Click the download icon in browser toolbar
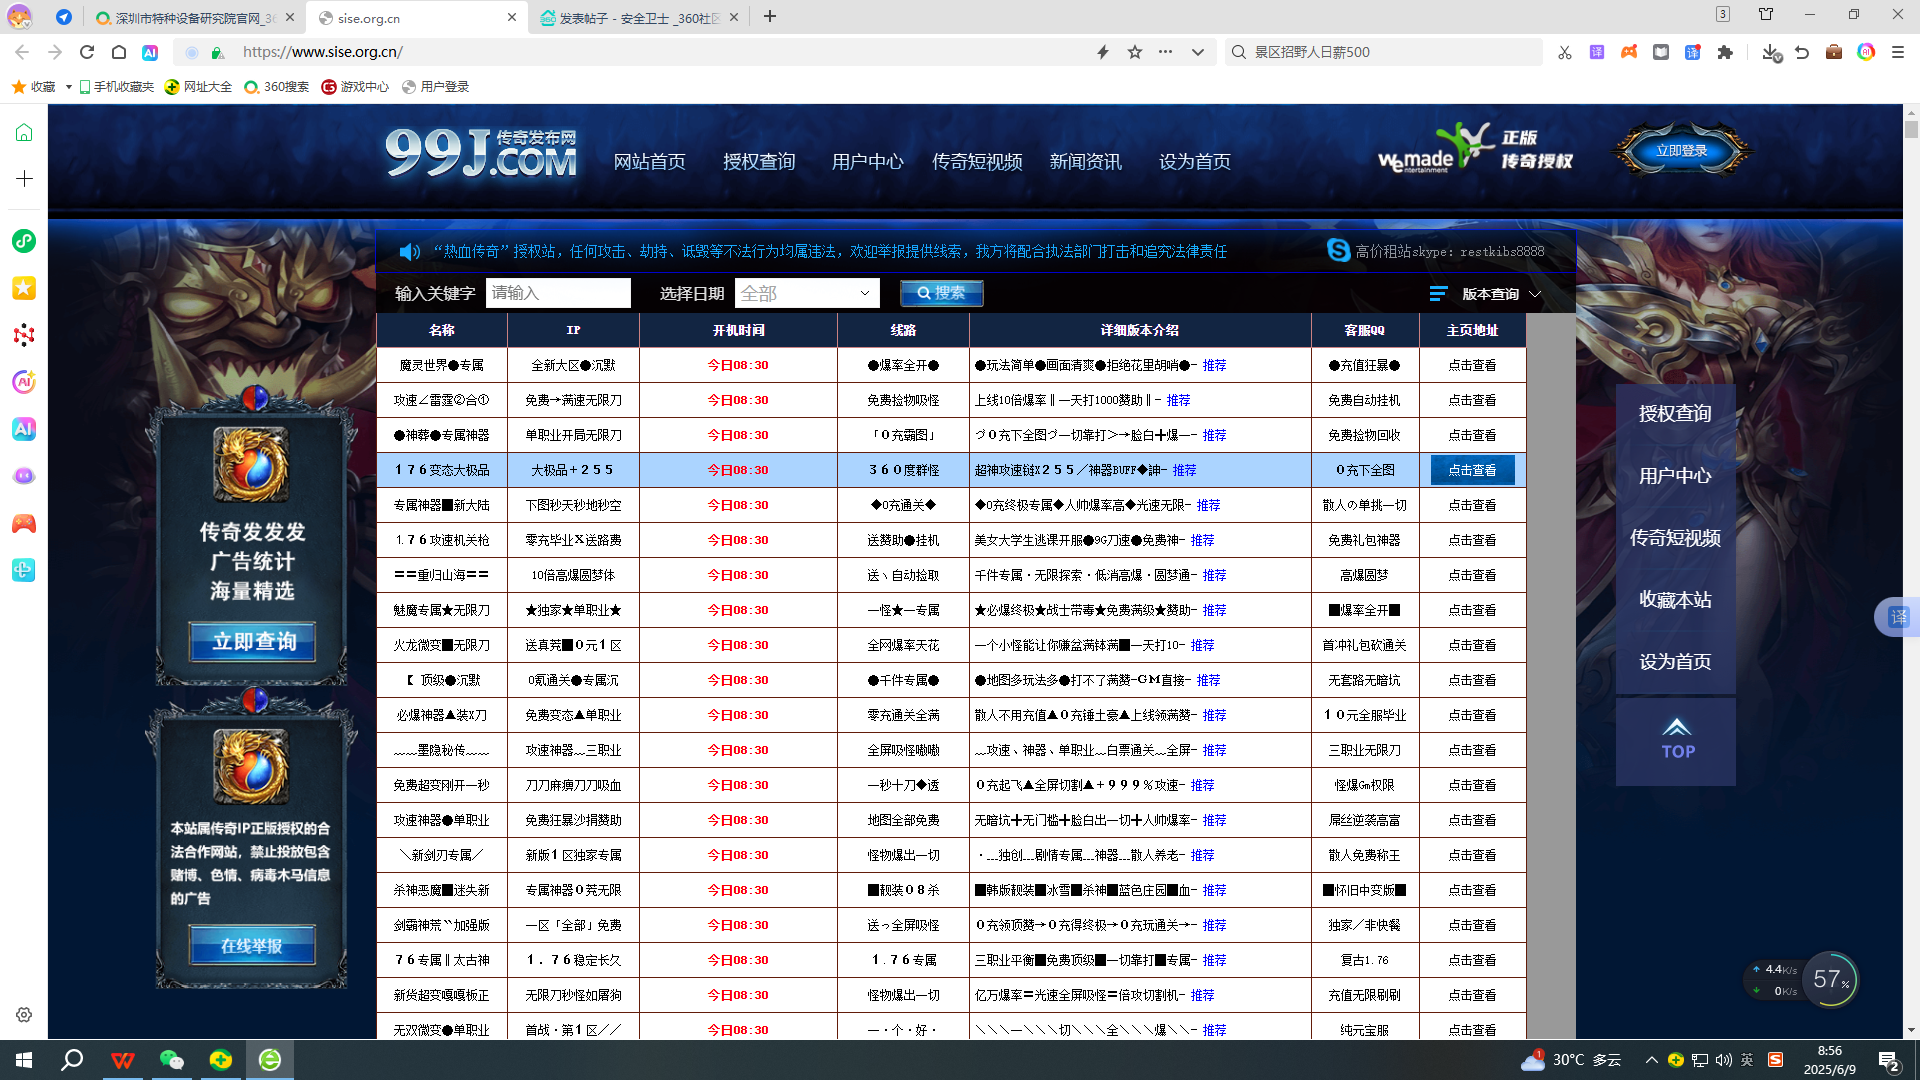 pos(1770,52)
